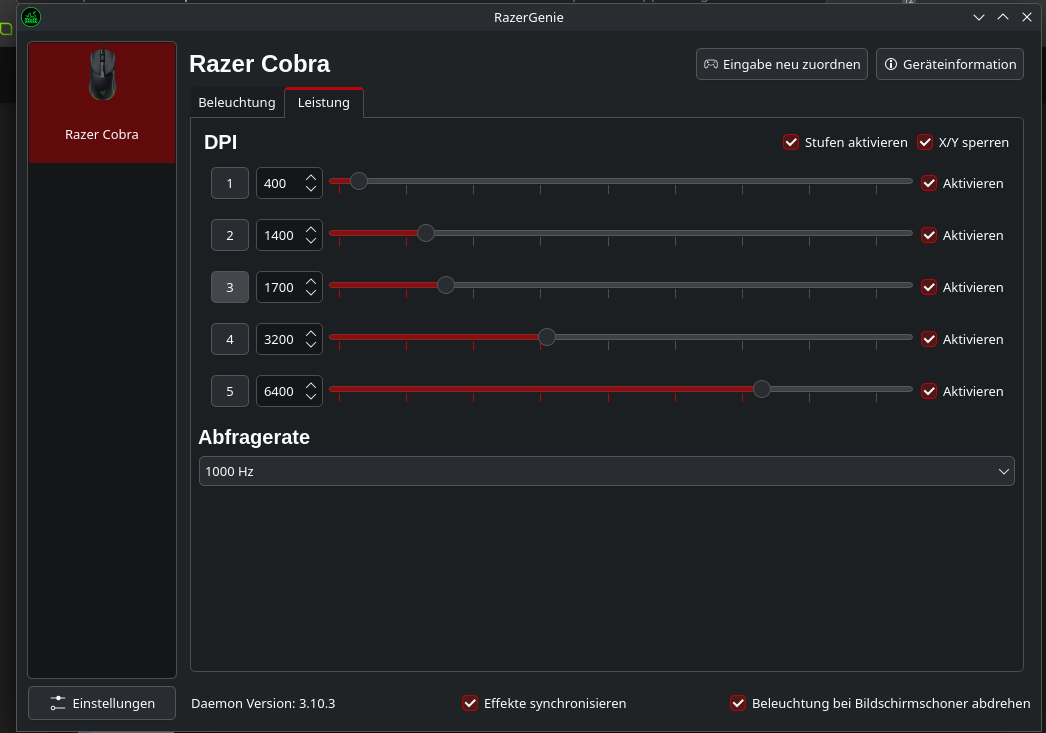Switch to the Beleuchtung tab

click(x=237, y=103)
